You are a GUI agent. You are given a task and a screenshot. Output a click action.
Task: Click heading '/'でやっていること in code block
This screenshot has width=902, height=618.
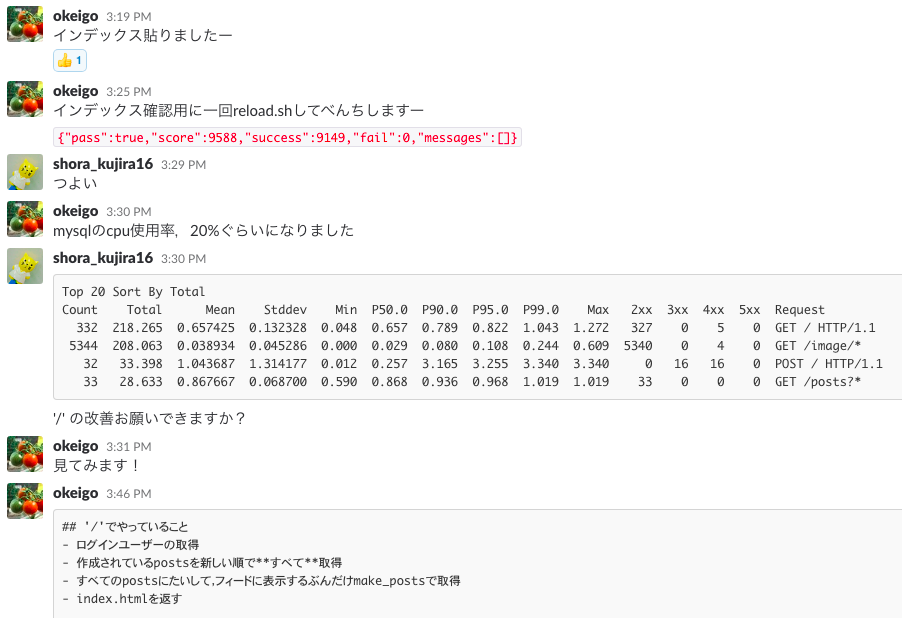[125, 527]
